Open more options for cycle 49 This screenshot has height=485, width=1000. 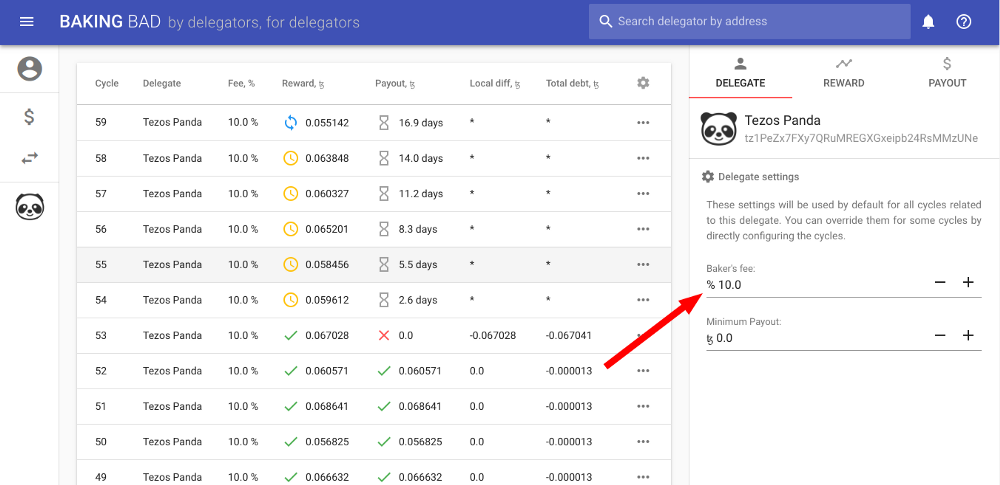(x=643, y=477)
